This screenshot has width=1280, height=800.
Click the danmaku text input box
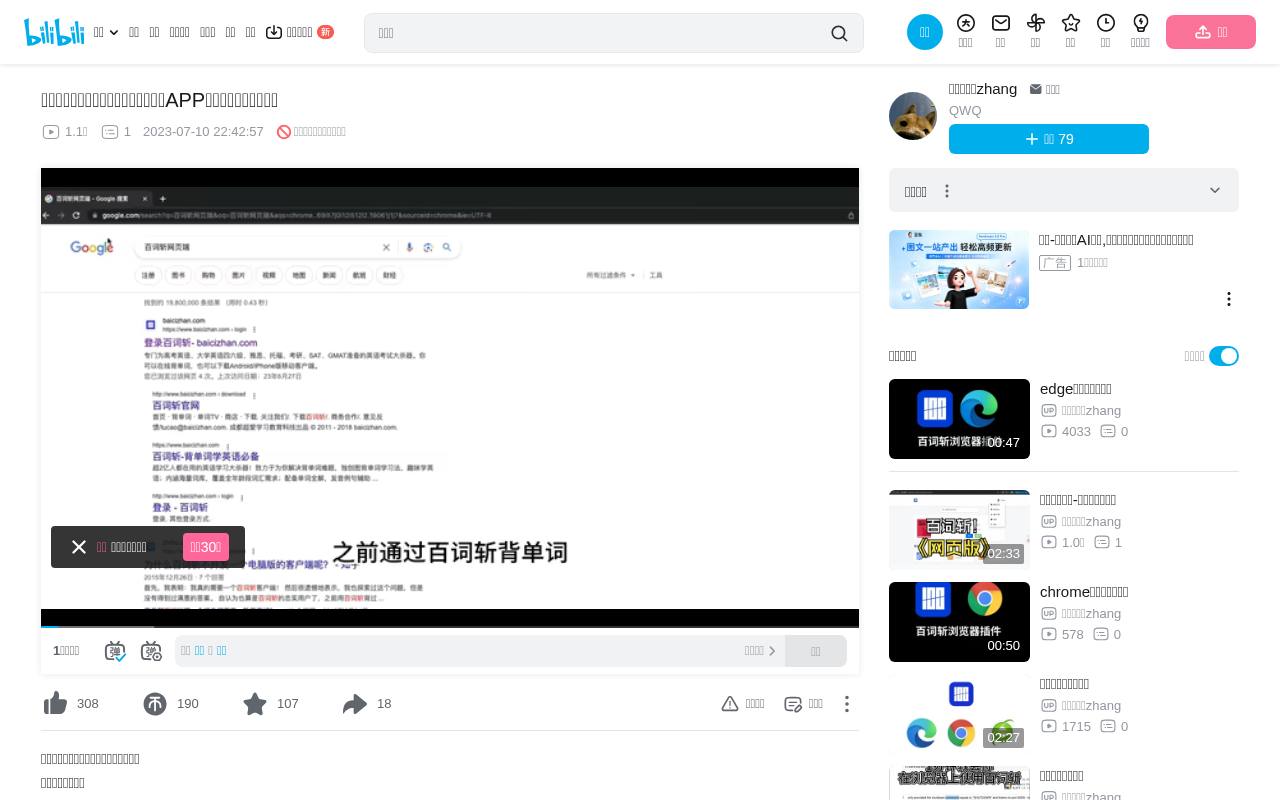[x=460, y=651]
